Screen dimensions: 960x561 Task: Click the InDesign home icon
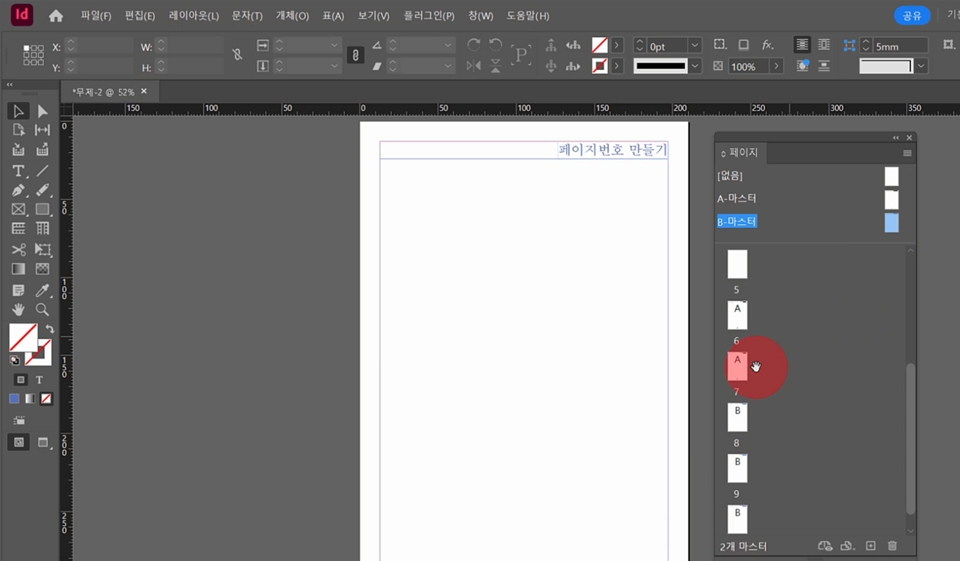tap(56, 15)
